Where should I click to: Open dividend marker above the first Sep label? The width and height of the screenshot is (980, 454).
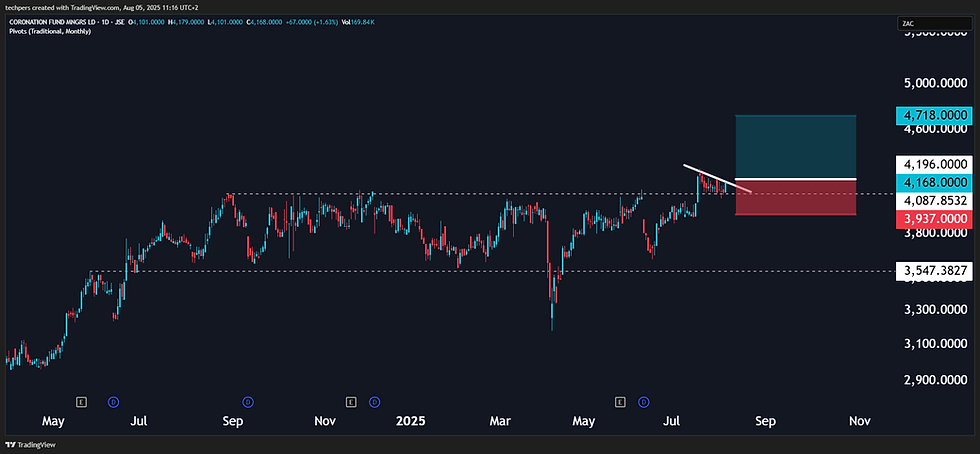pos(248,401)
